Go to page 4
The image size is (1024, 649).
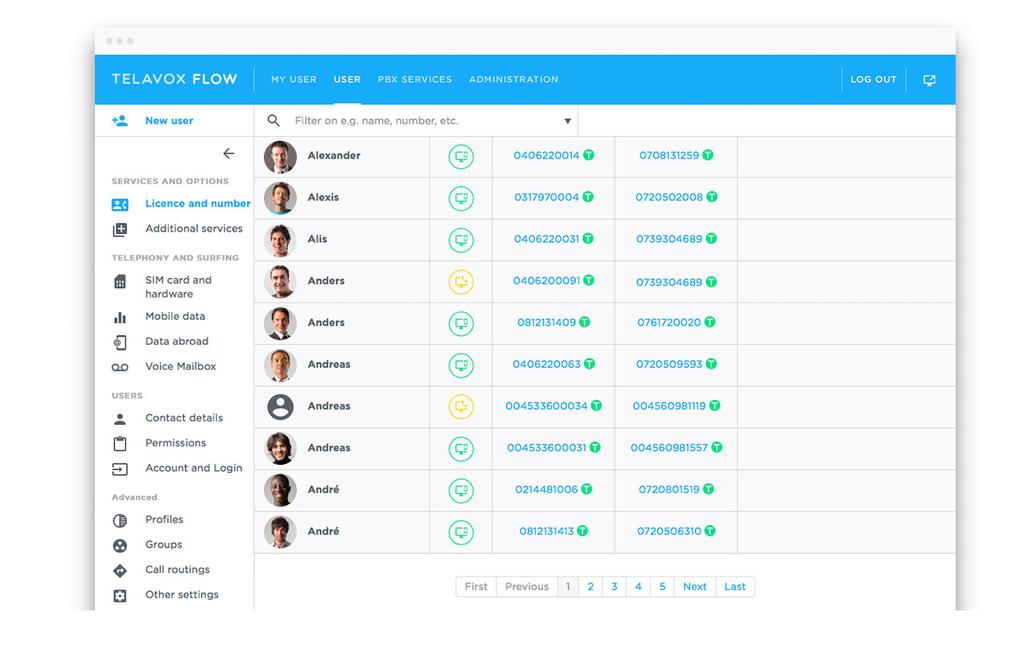pyautogui.click(x=638, y=586)
